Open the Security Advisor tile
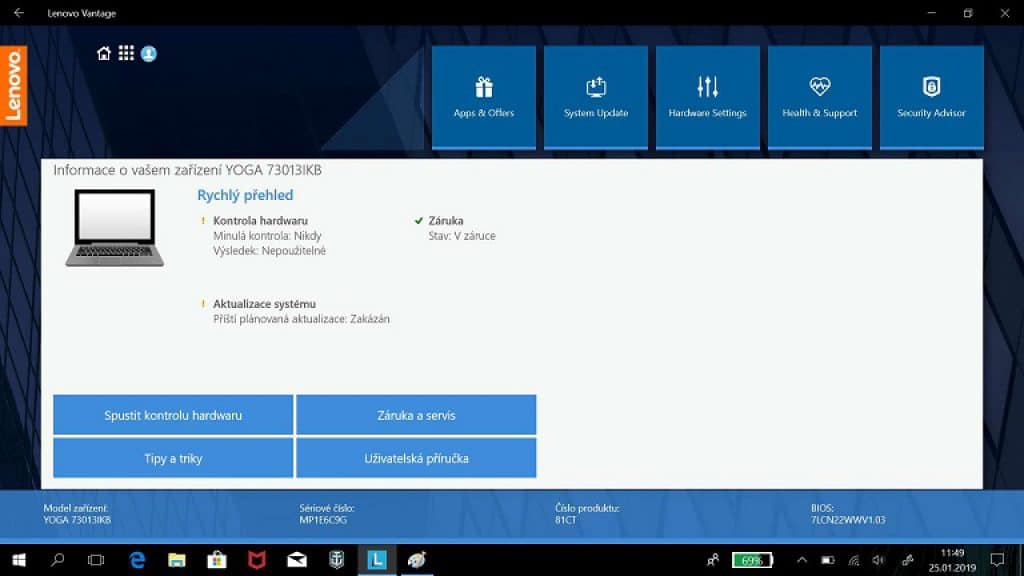 coord(931,97)
